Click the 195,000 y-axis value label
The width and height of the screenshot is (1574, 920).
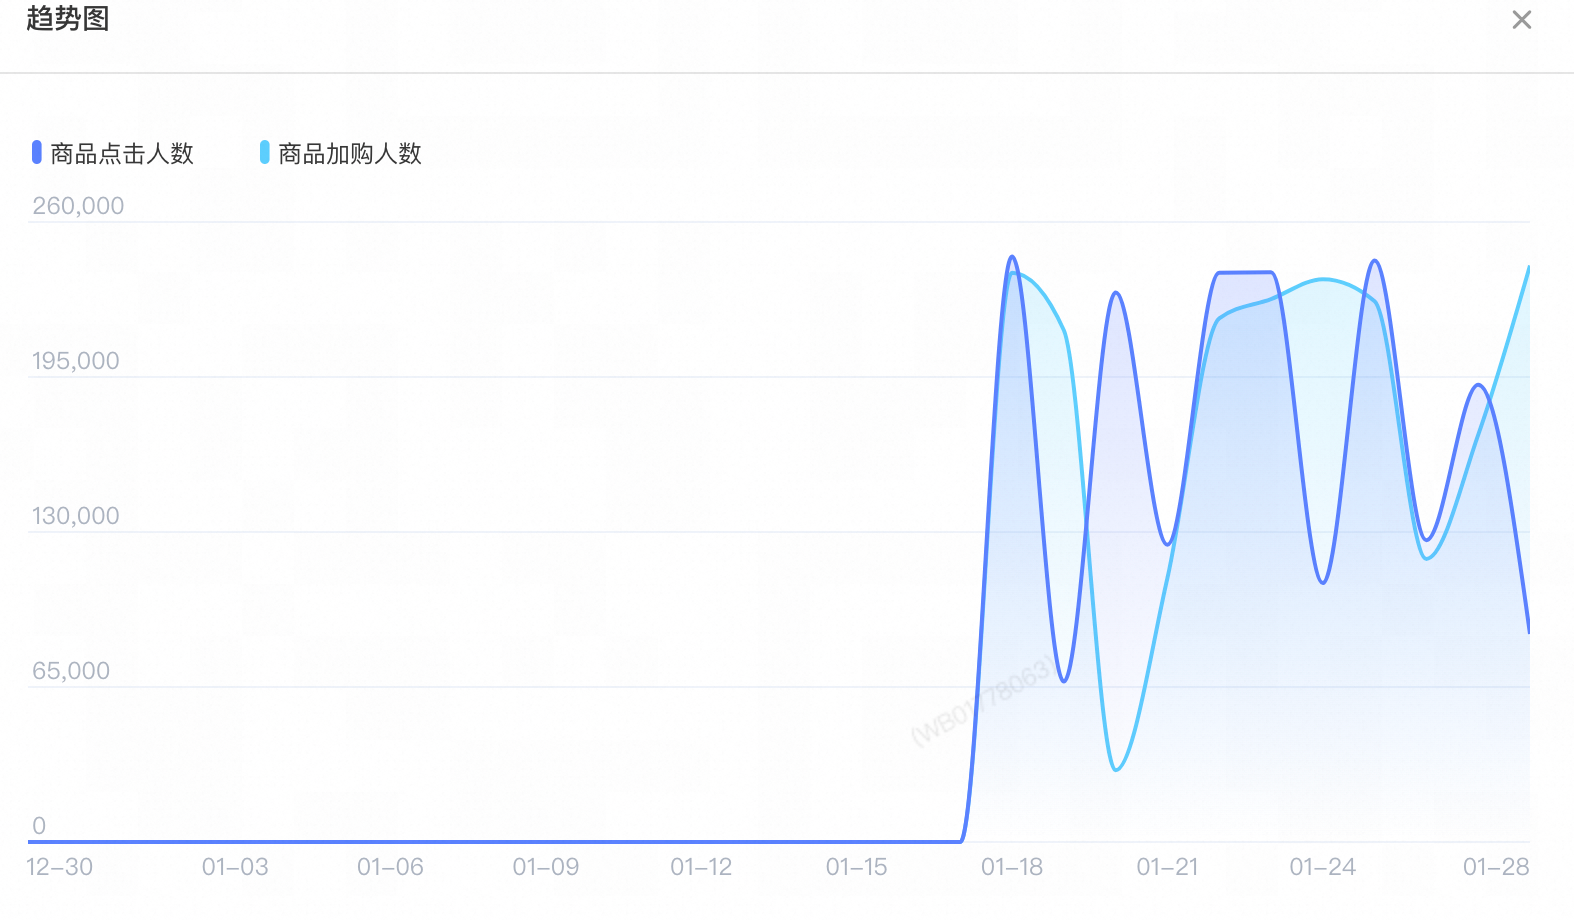click(x=76, y=361)
